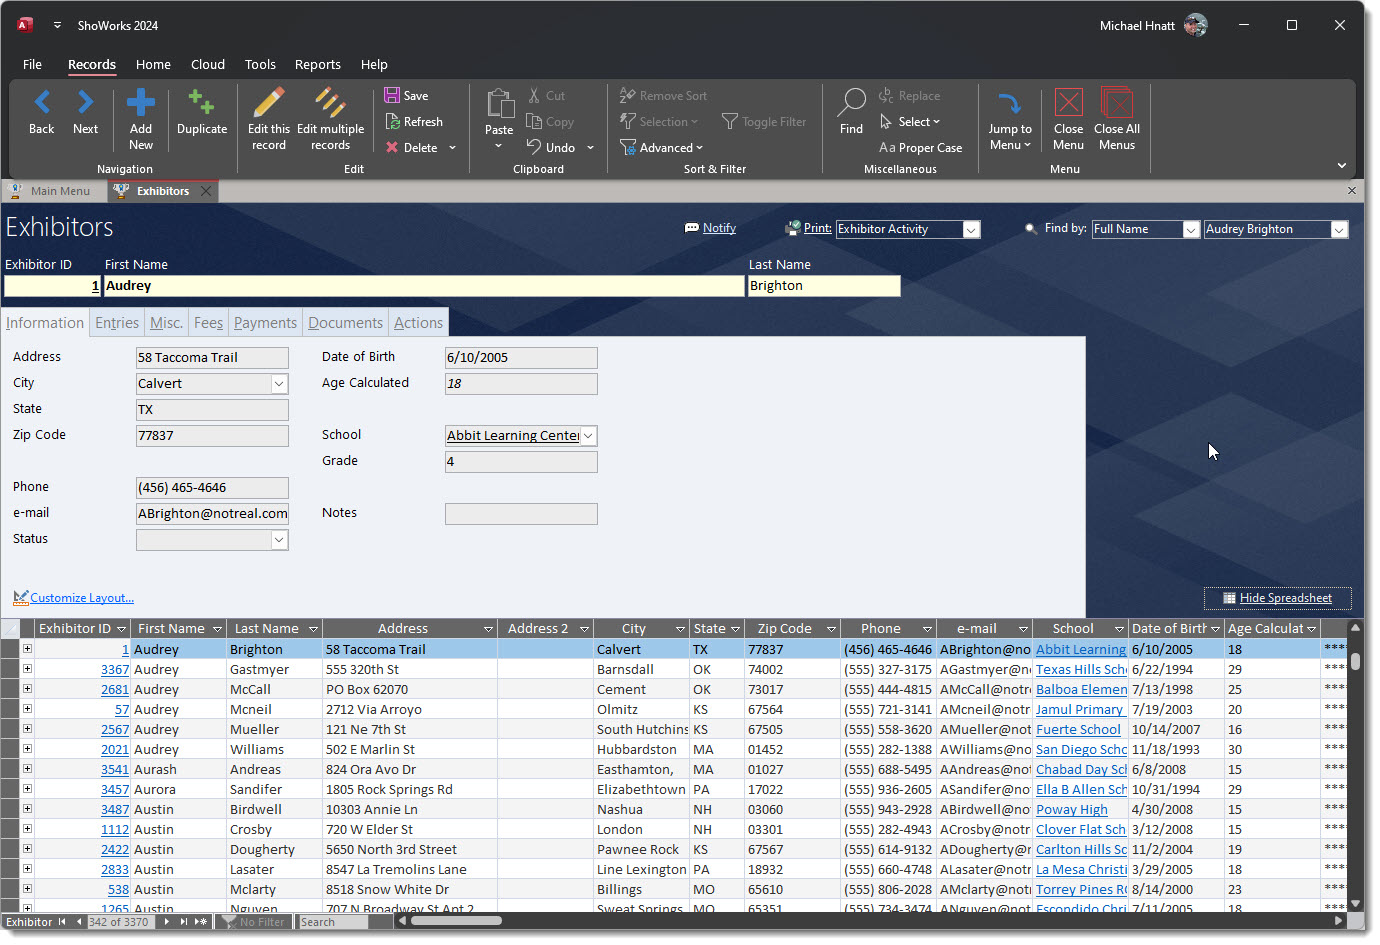Expand row for Aurora Sandifer
This screenshot has width=1380, height=945.
27,789
